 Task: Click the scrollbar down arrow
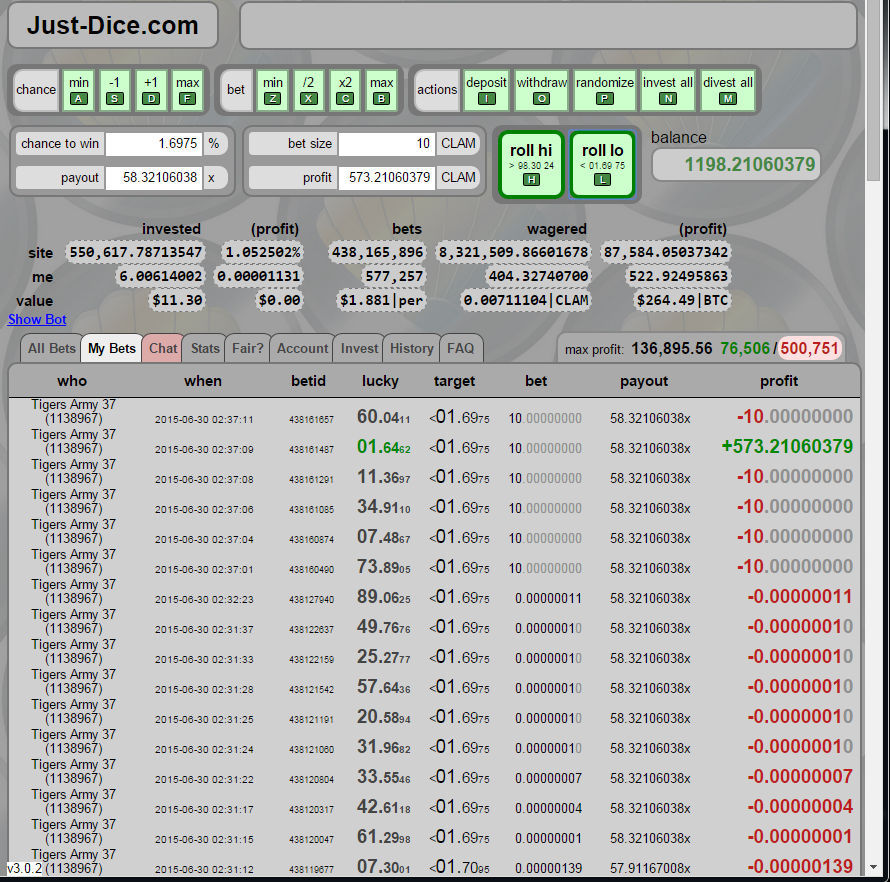tap(874, 867)
